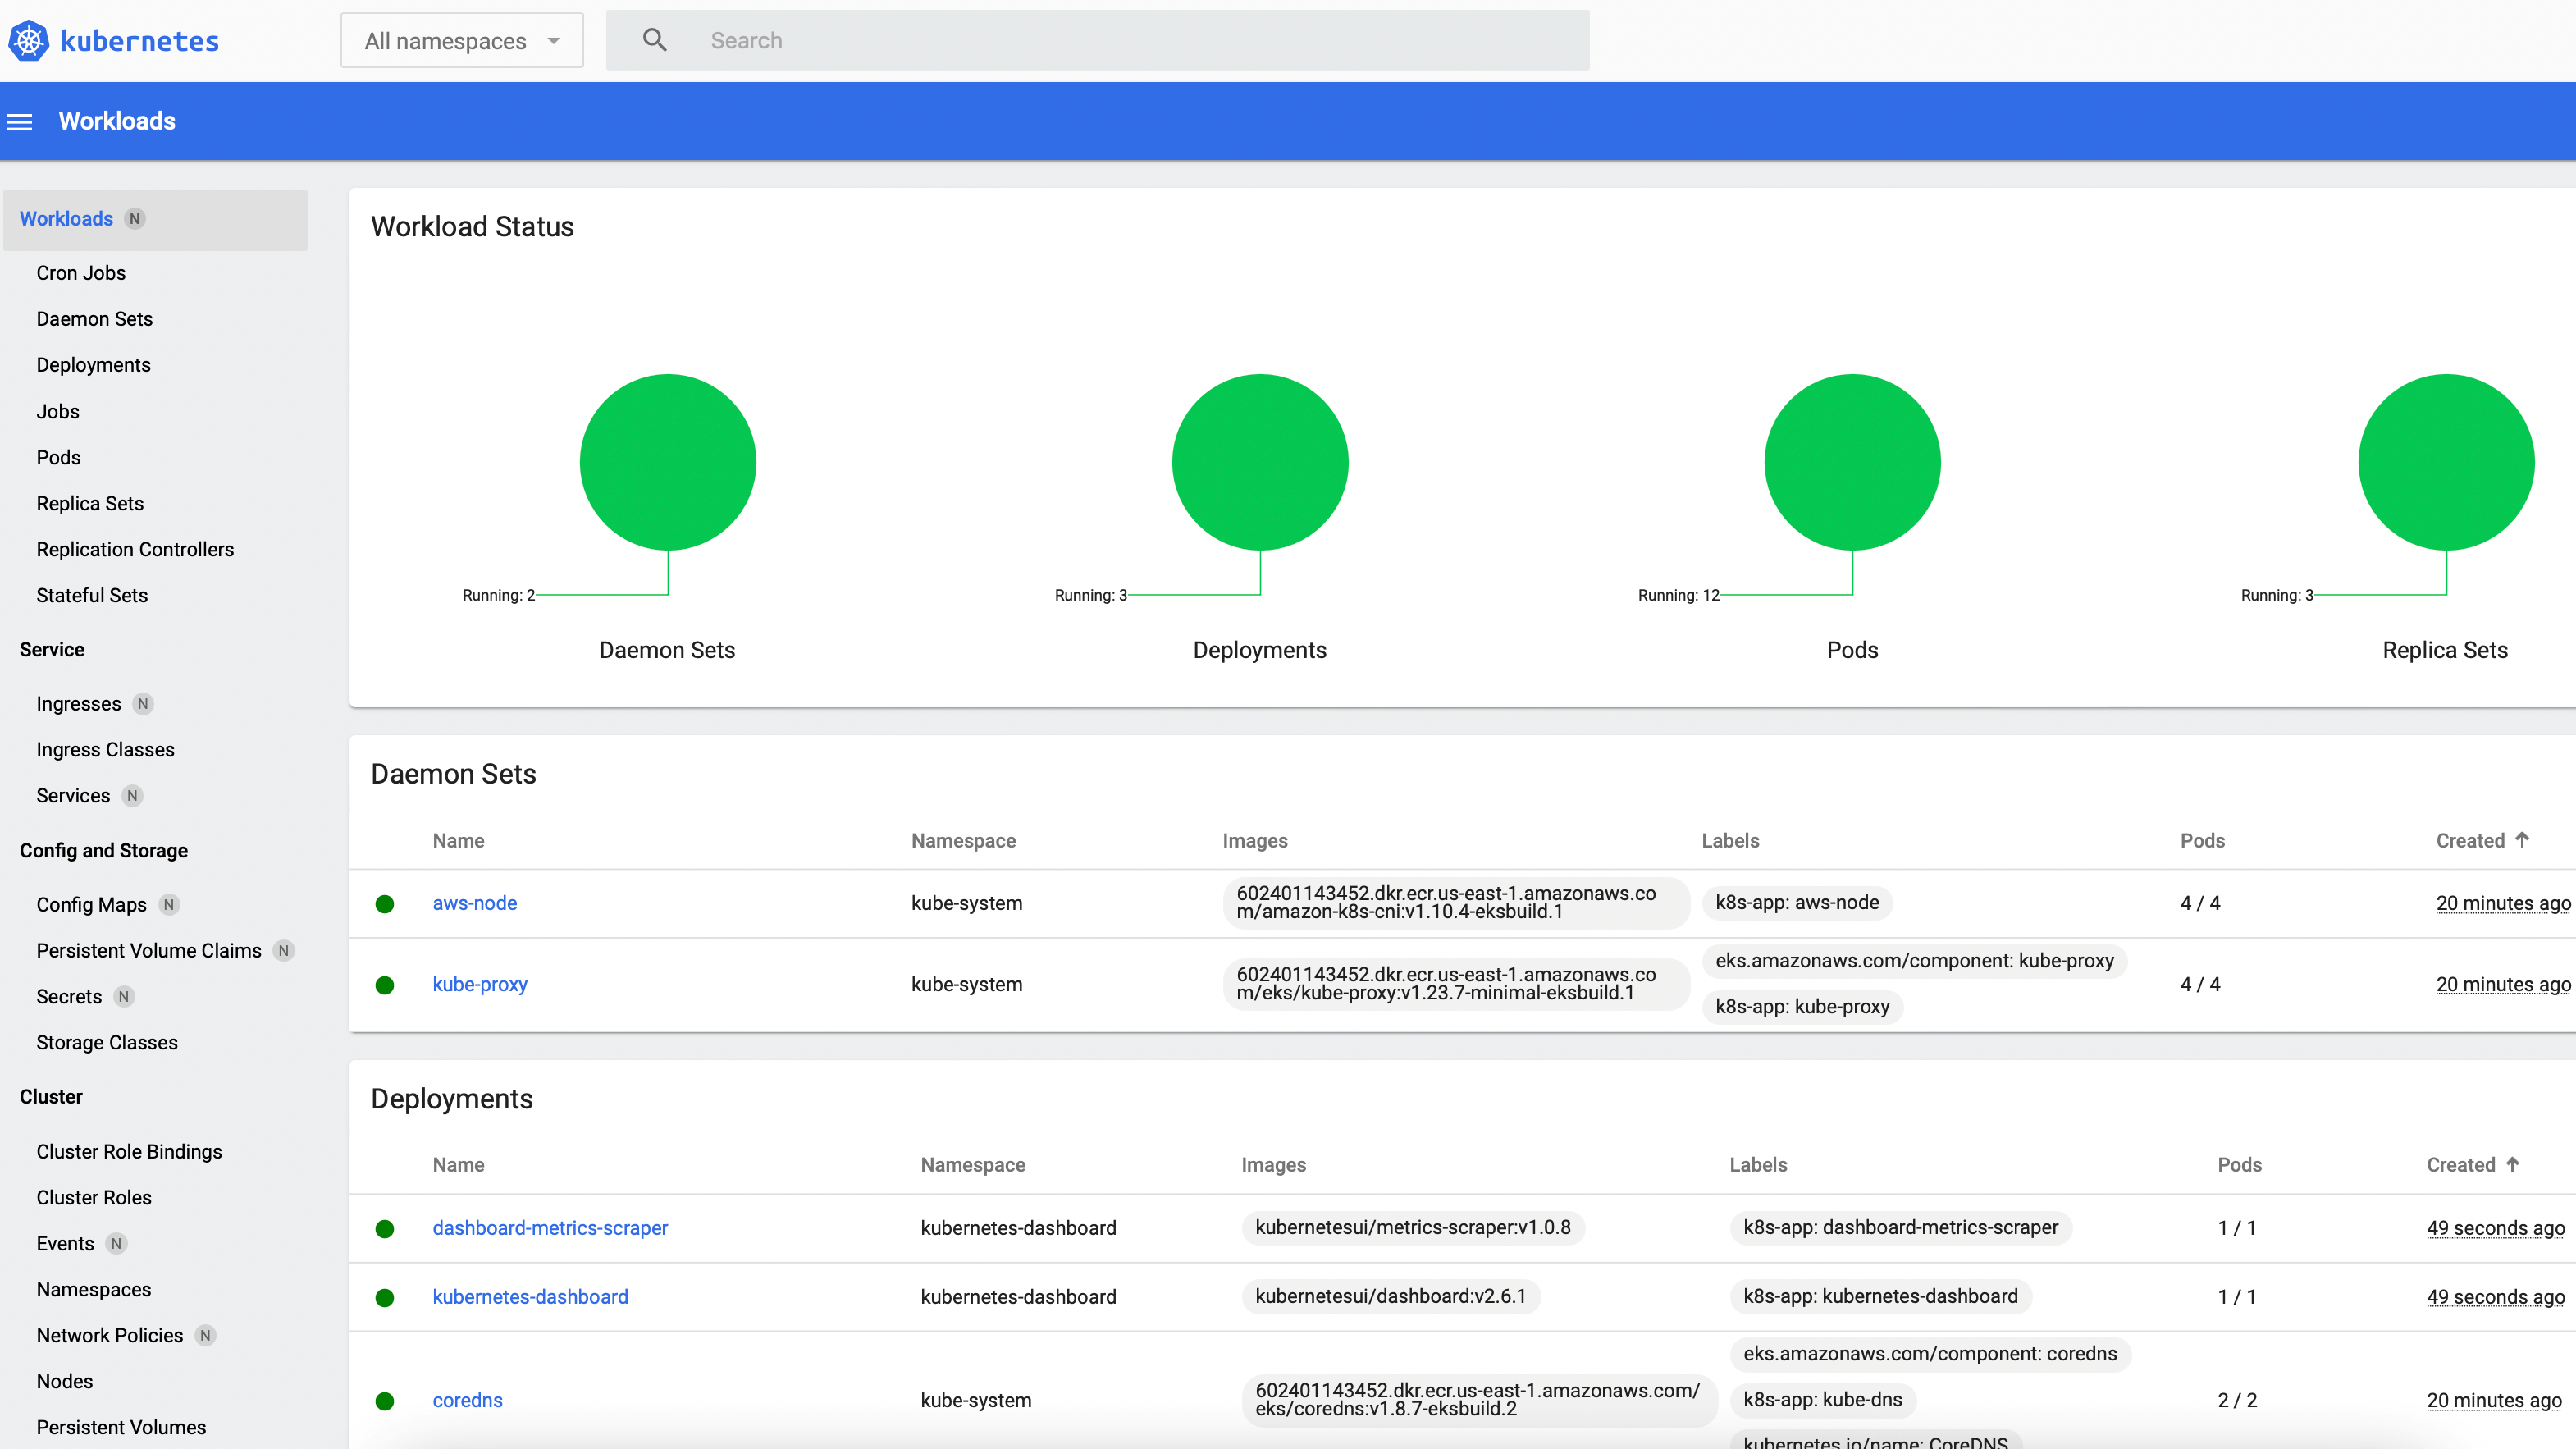Click the N badge next to Services

[x=132, y=796]
